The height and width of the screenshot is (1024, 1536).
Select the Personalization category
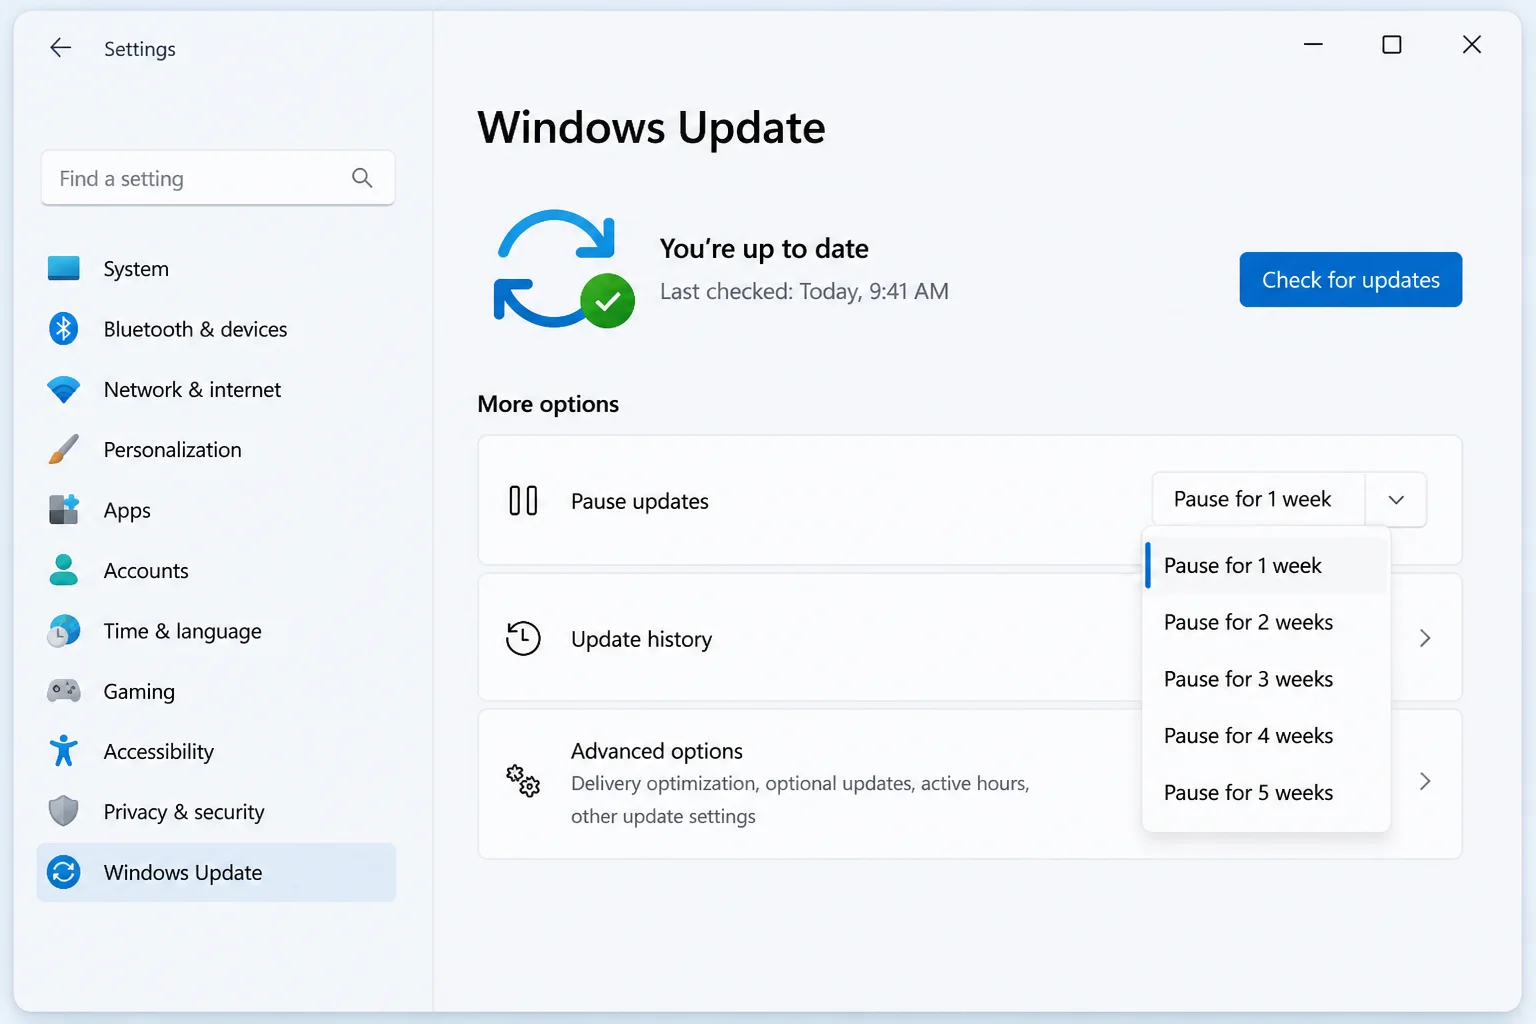(216, 450)
